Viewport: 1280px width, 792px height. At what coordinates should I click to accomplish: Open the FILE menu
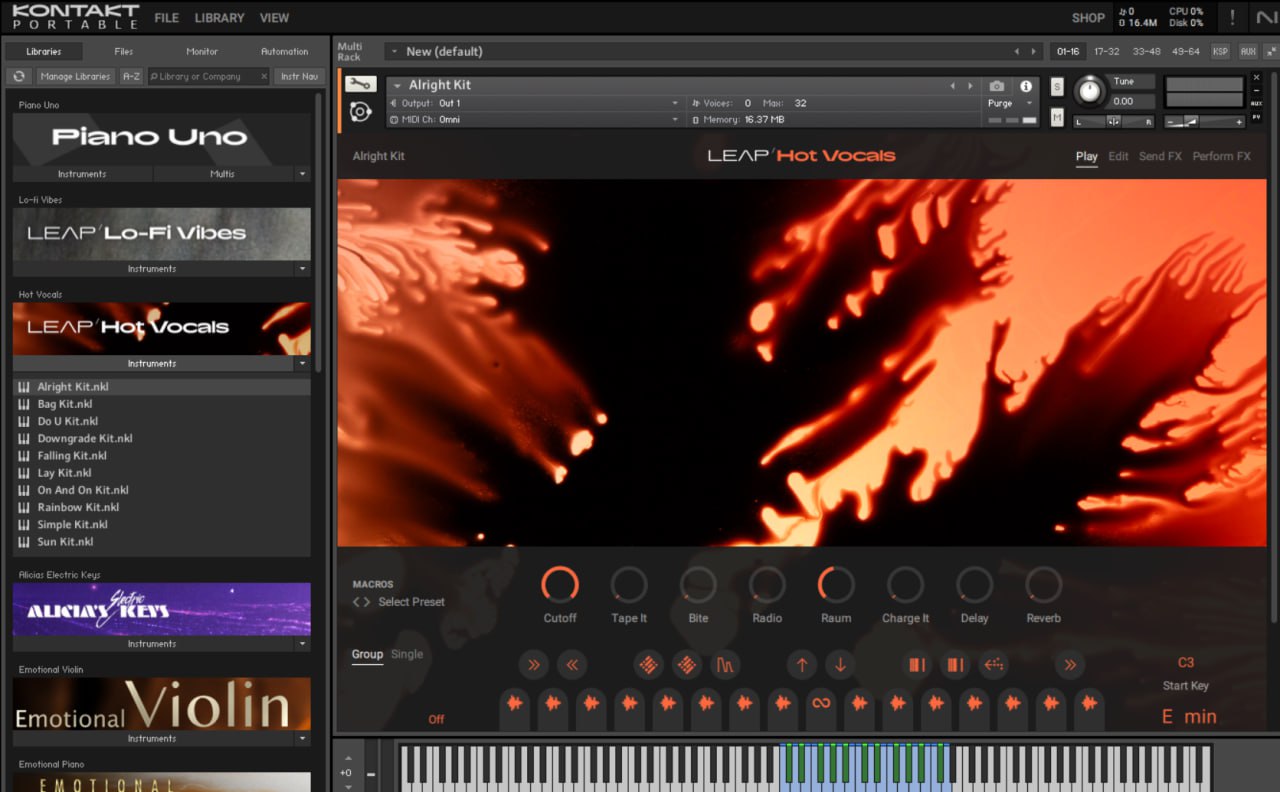click(167, 18)
